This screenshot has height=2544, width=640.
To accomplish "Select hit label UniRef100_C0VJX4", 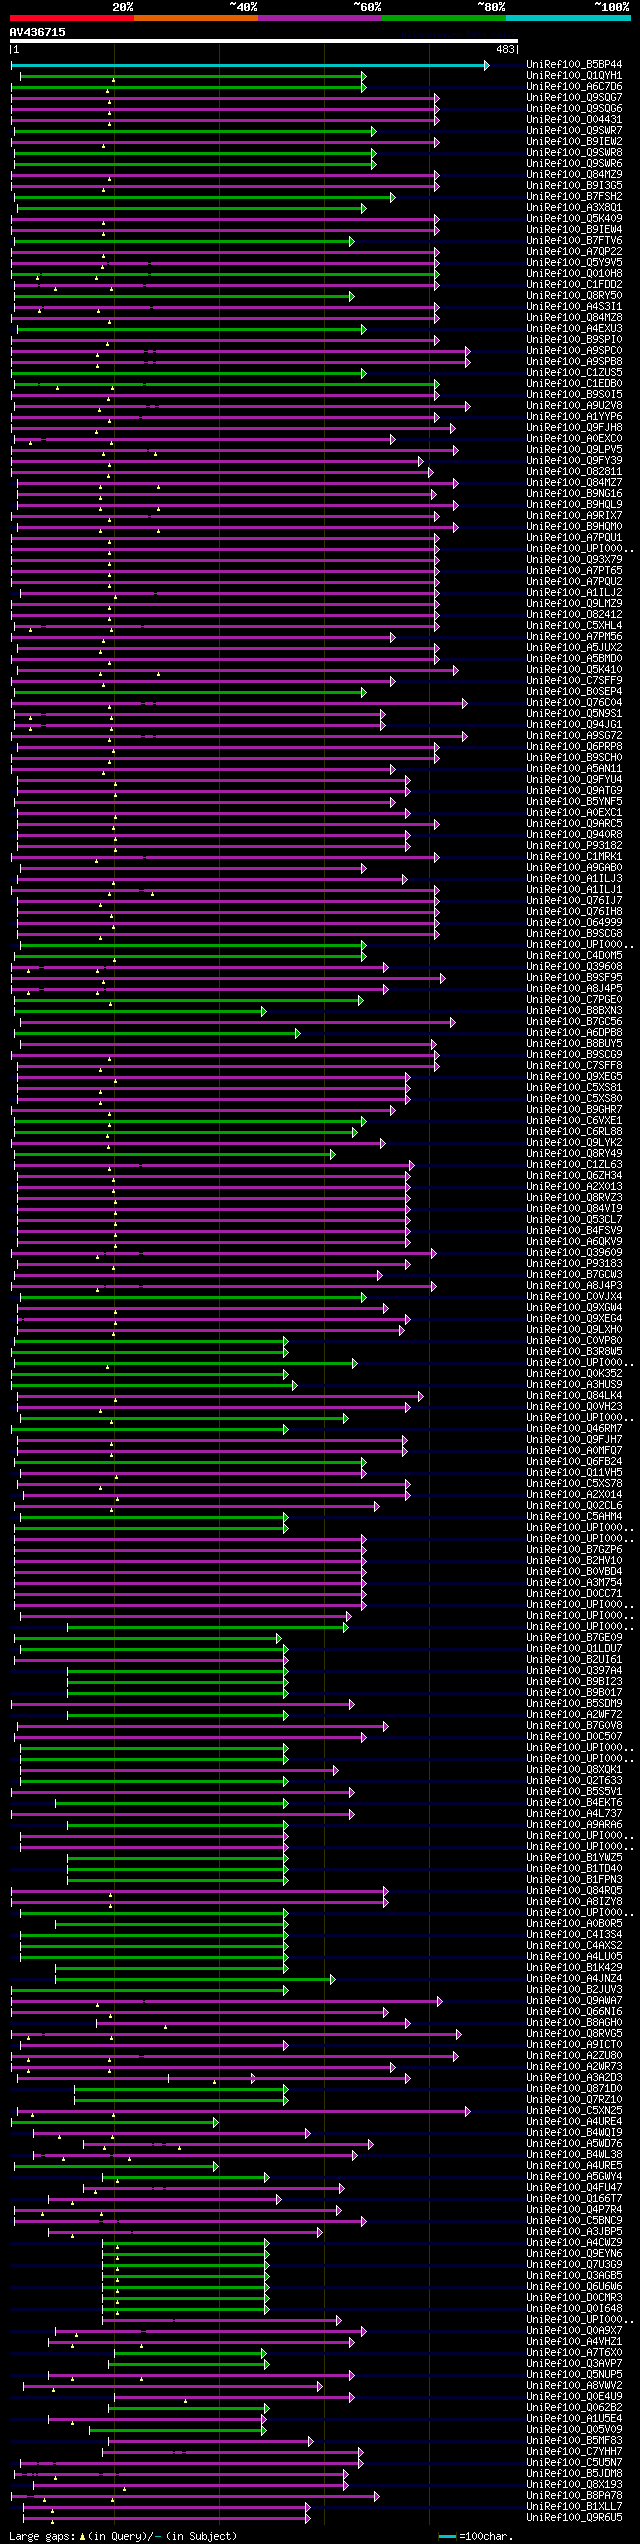I will tap(574, 1297).
